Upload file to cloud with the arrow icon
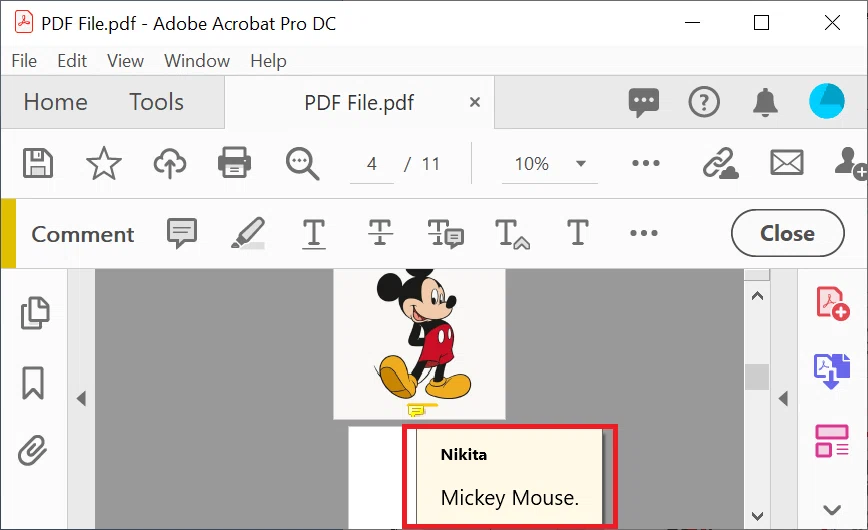 pos(169,163)
